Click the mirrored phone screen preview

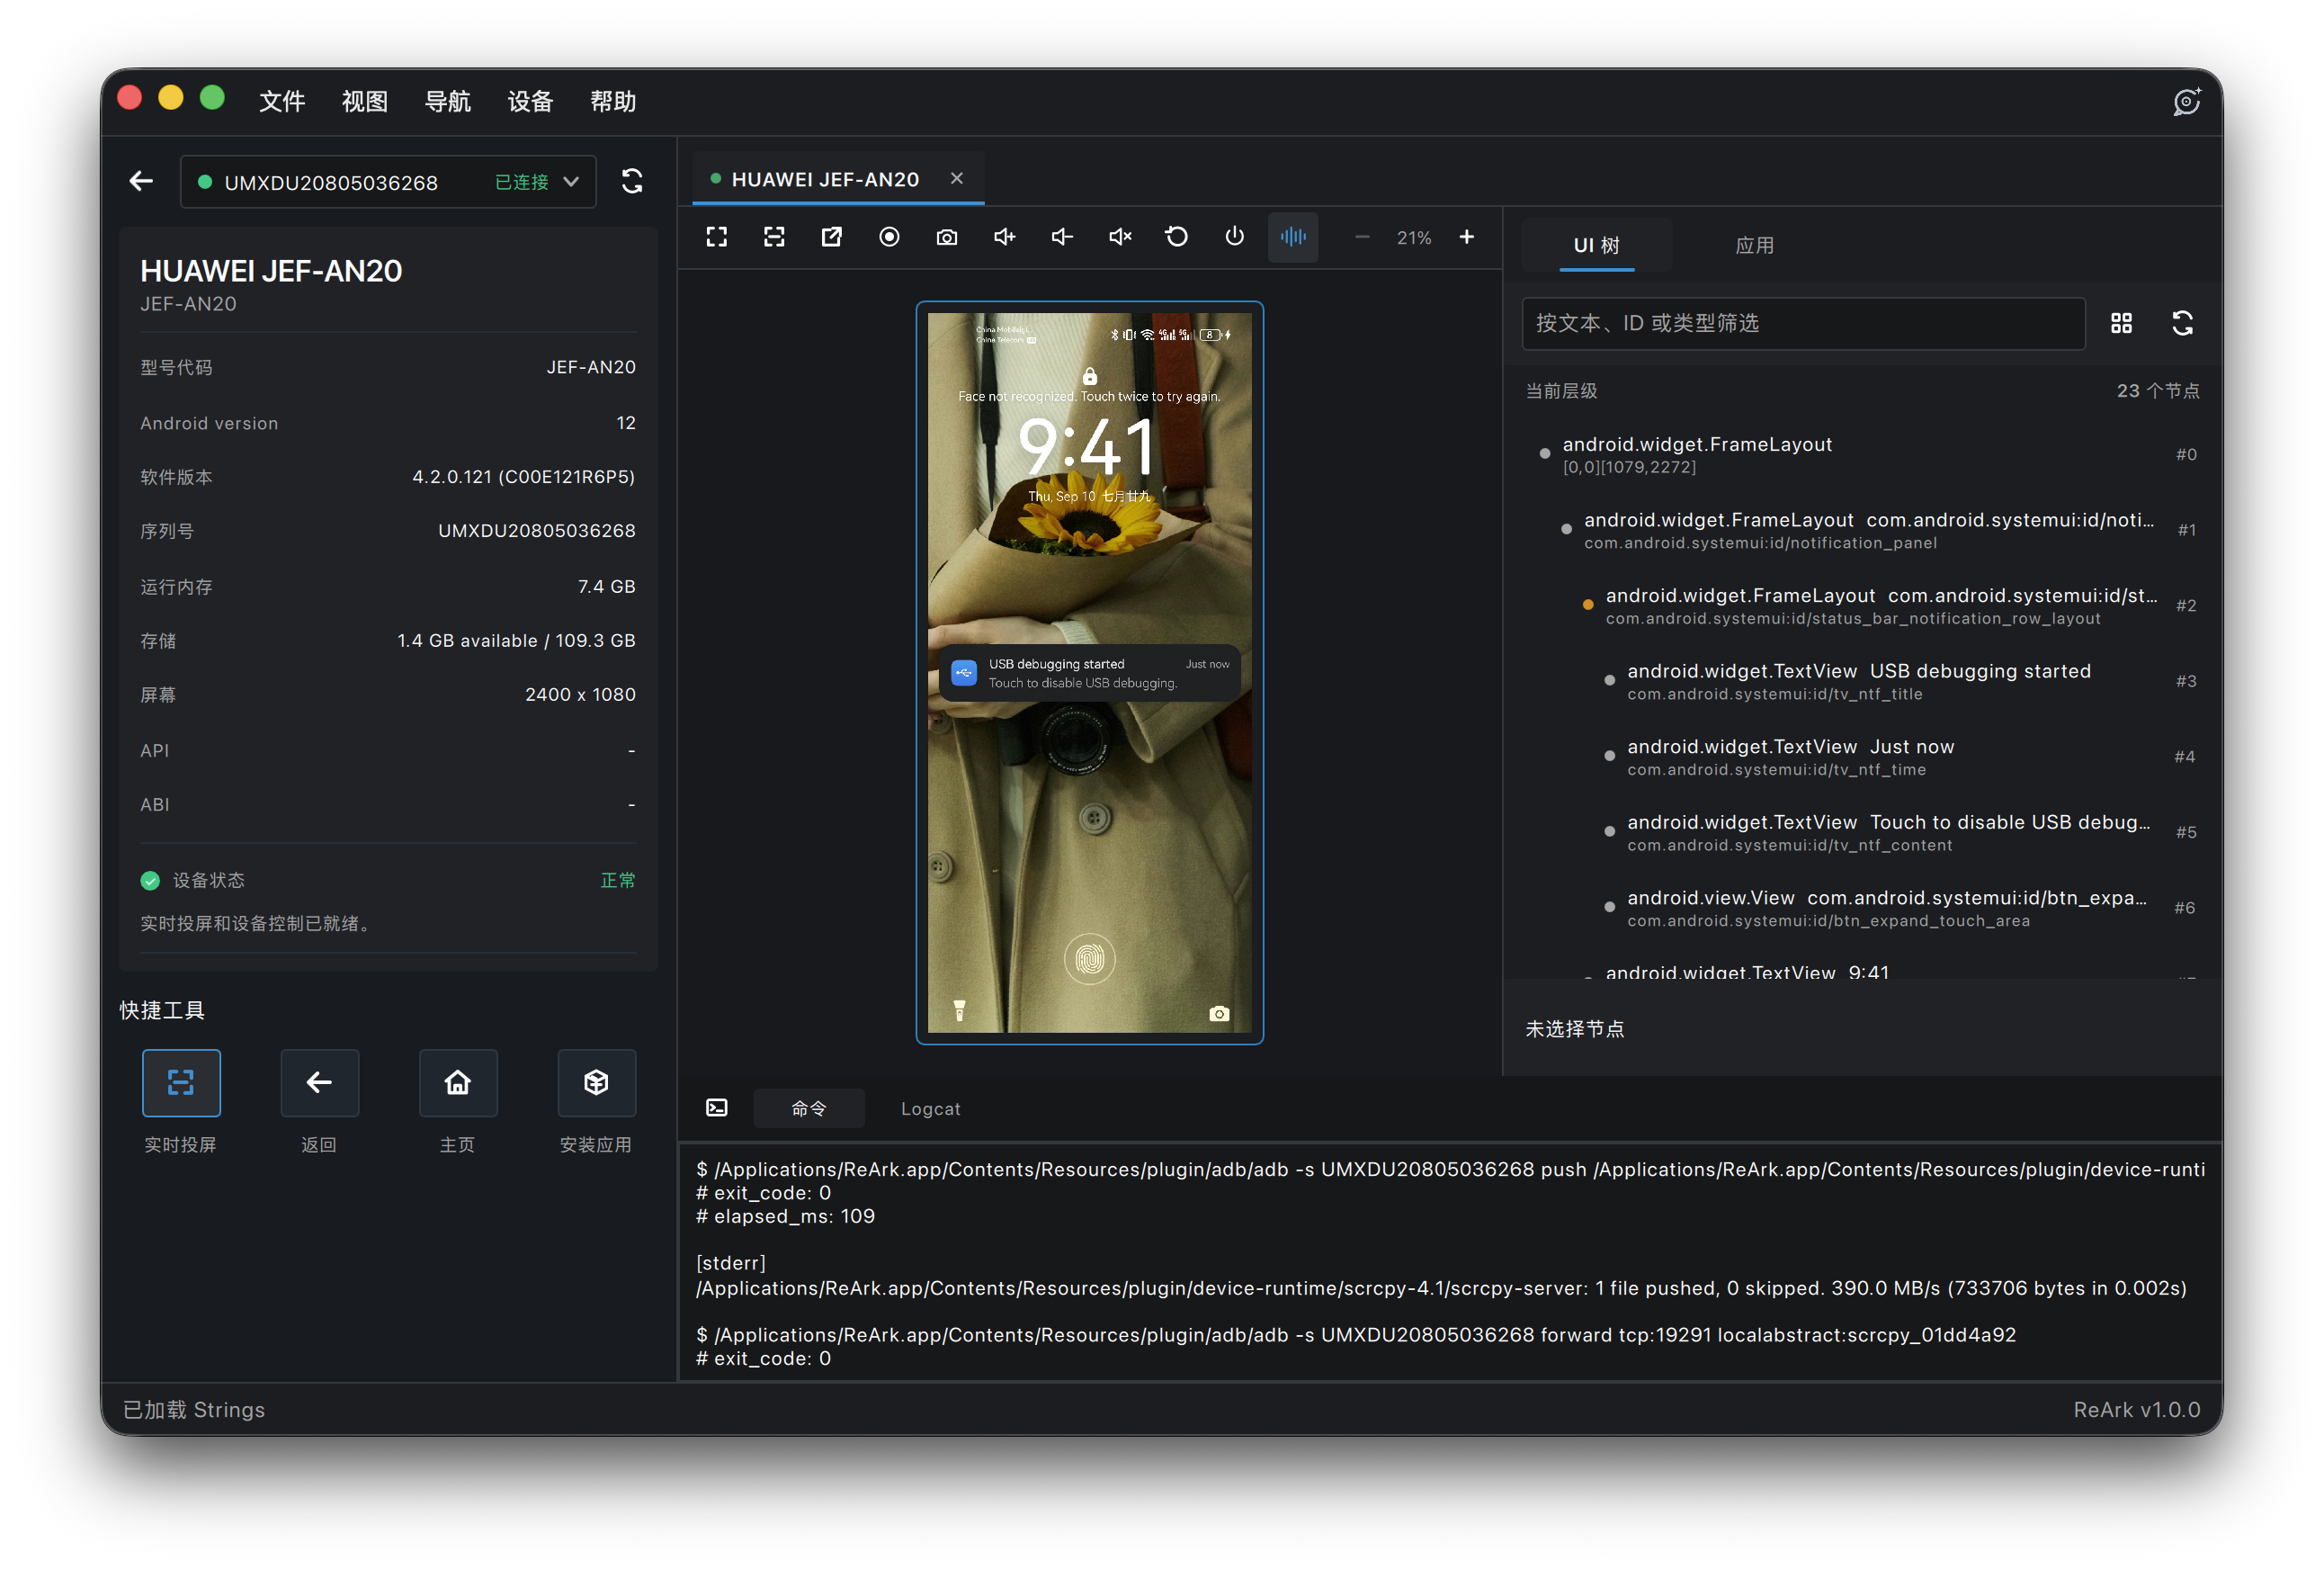1089,672
